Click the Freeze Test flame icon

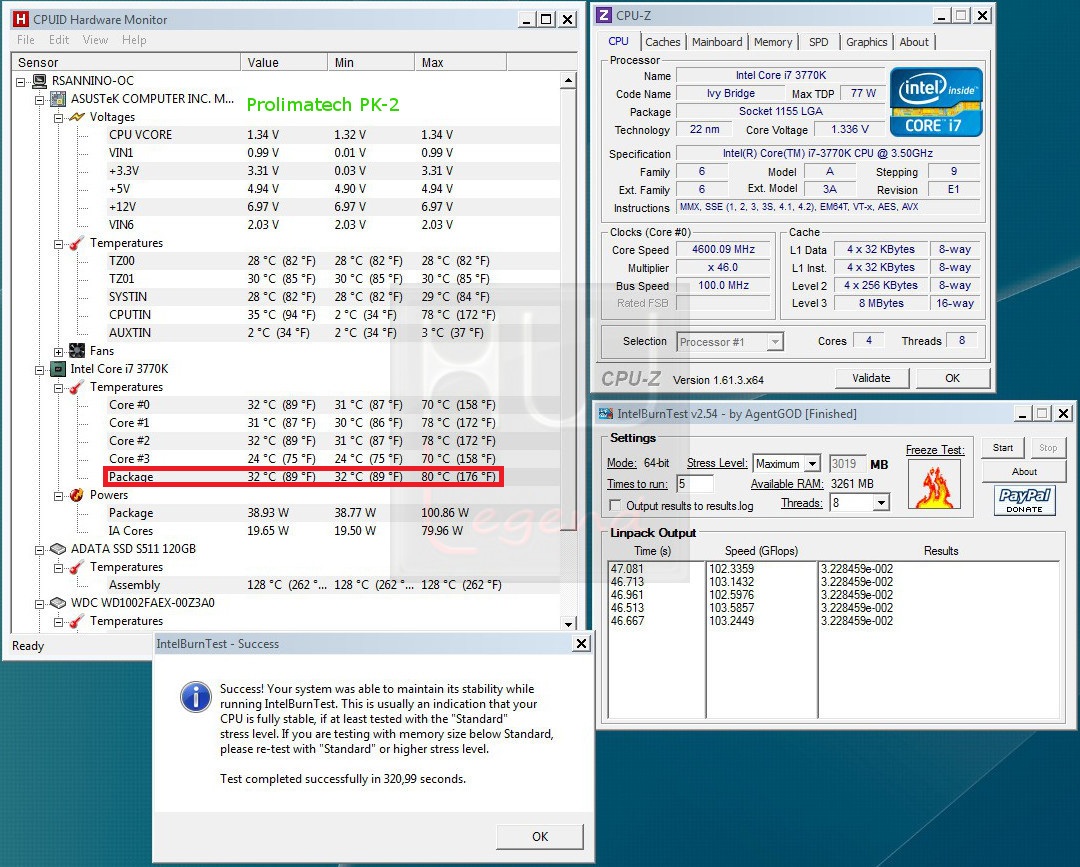pos(935,485)
